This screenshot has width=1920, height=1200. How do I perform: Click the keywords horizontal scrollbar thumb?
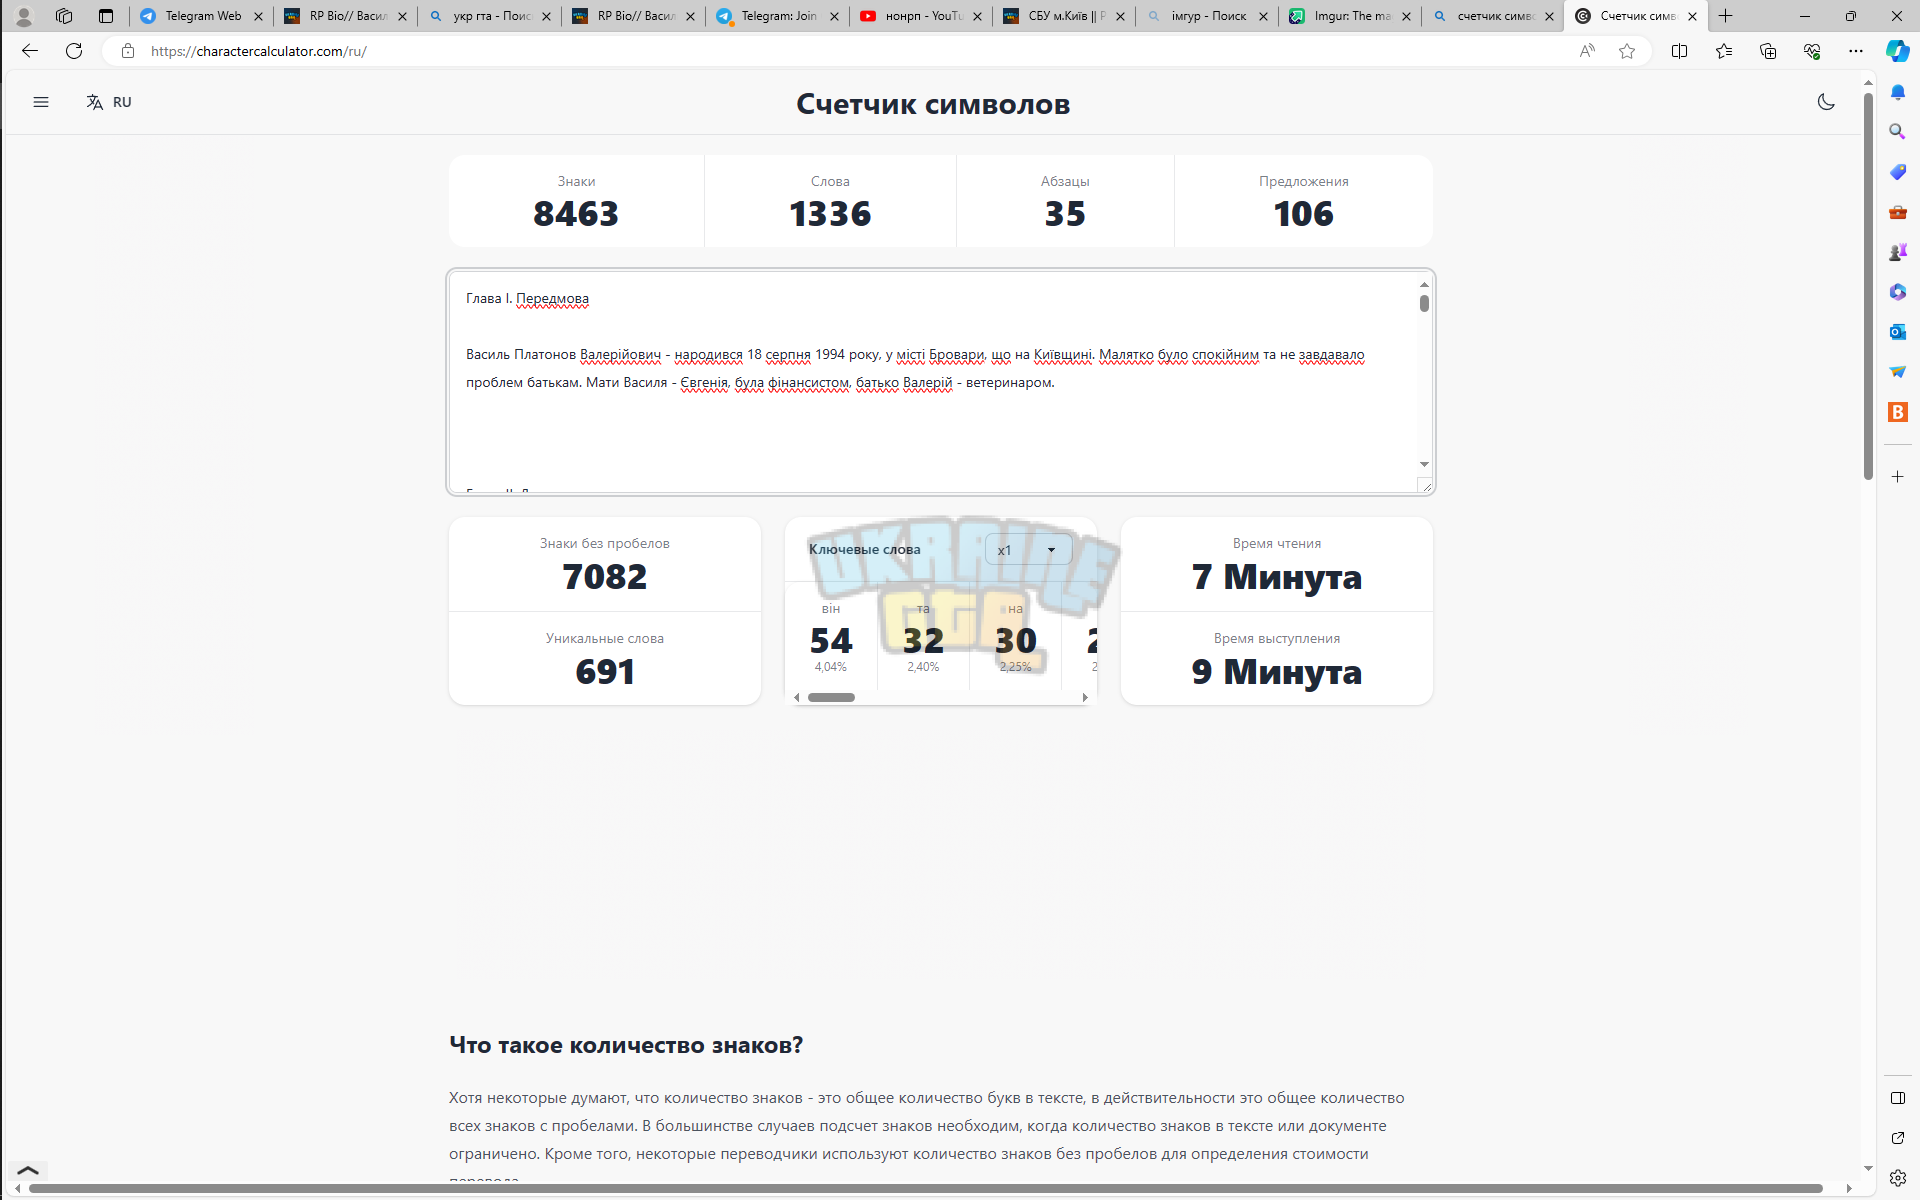pyautogui.click(x=831, y=697)
